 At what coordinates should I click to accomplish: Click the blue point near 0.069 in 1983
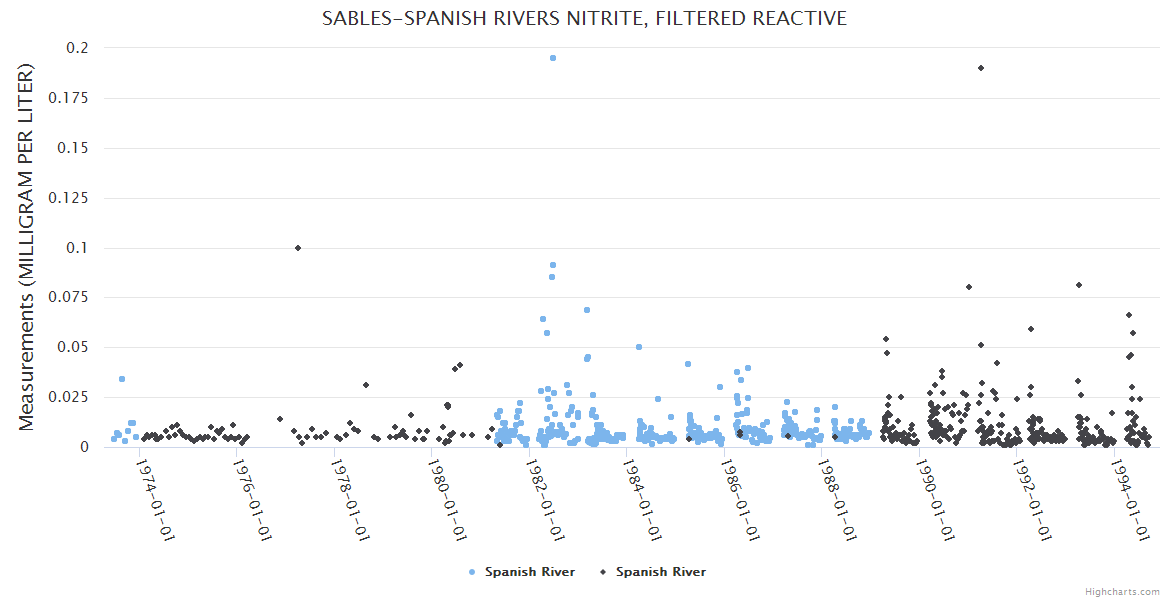pos(587,310)
